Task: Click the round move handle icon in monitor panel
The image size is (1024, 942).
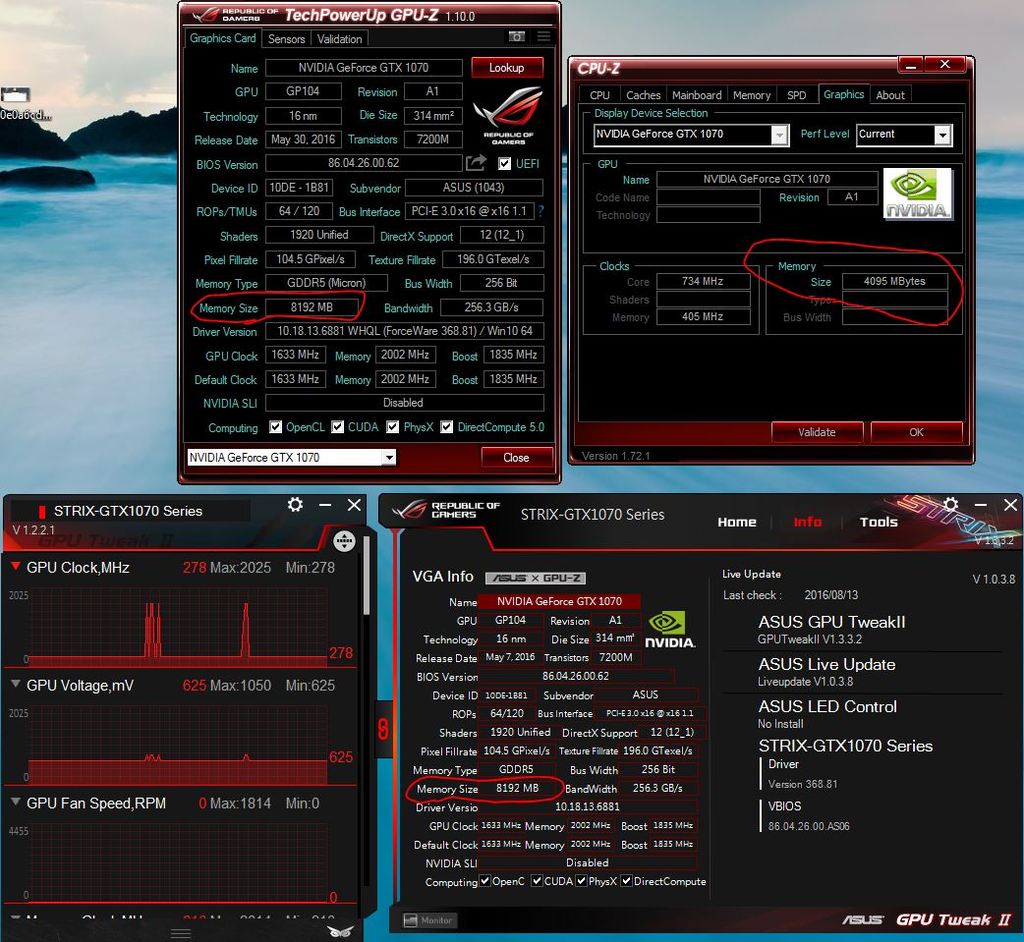Action: point(344,541)
